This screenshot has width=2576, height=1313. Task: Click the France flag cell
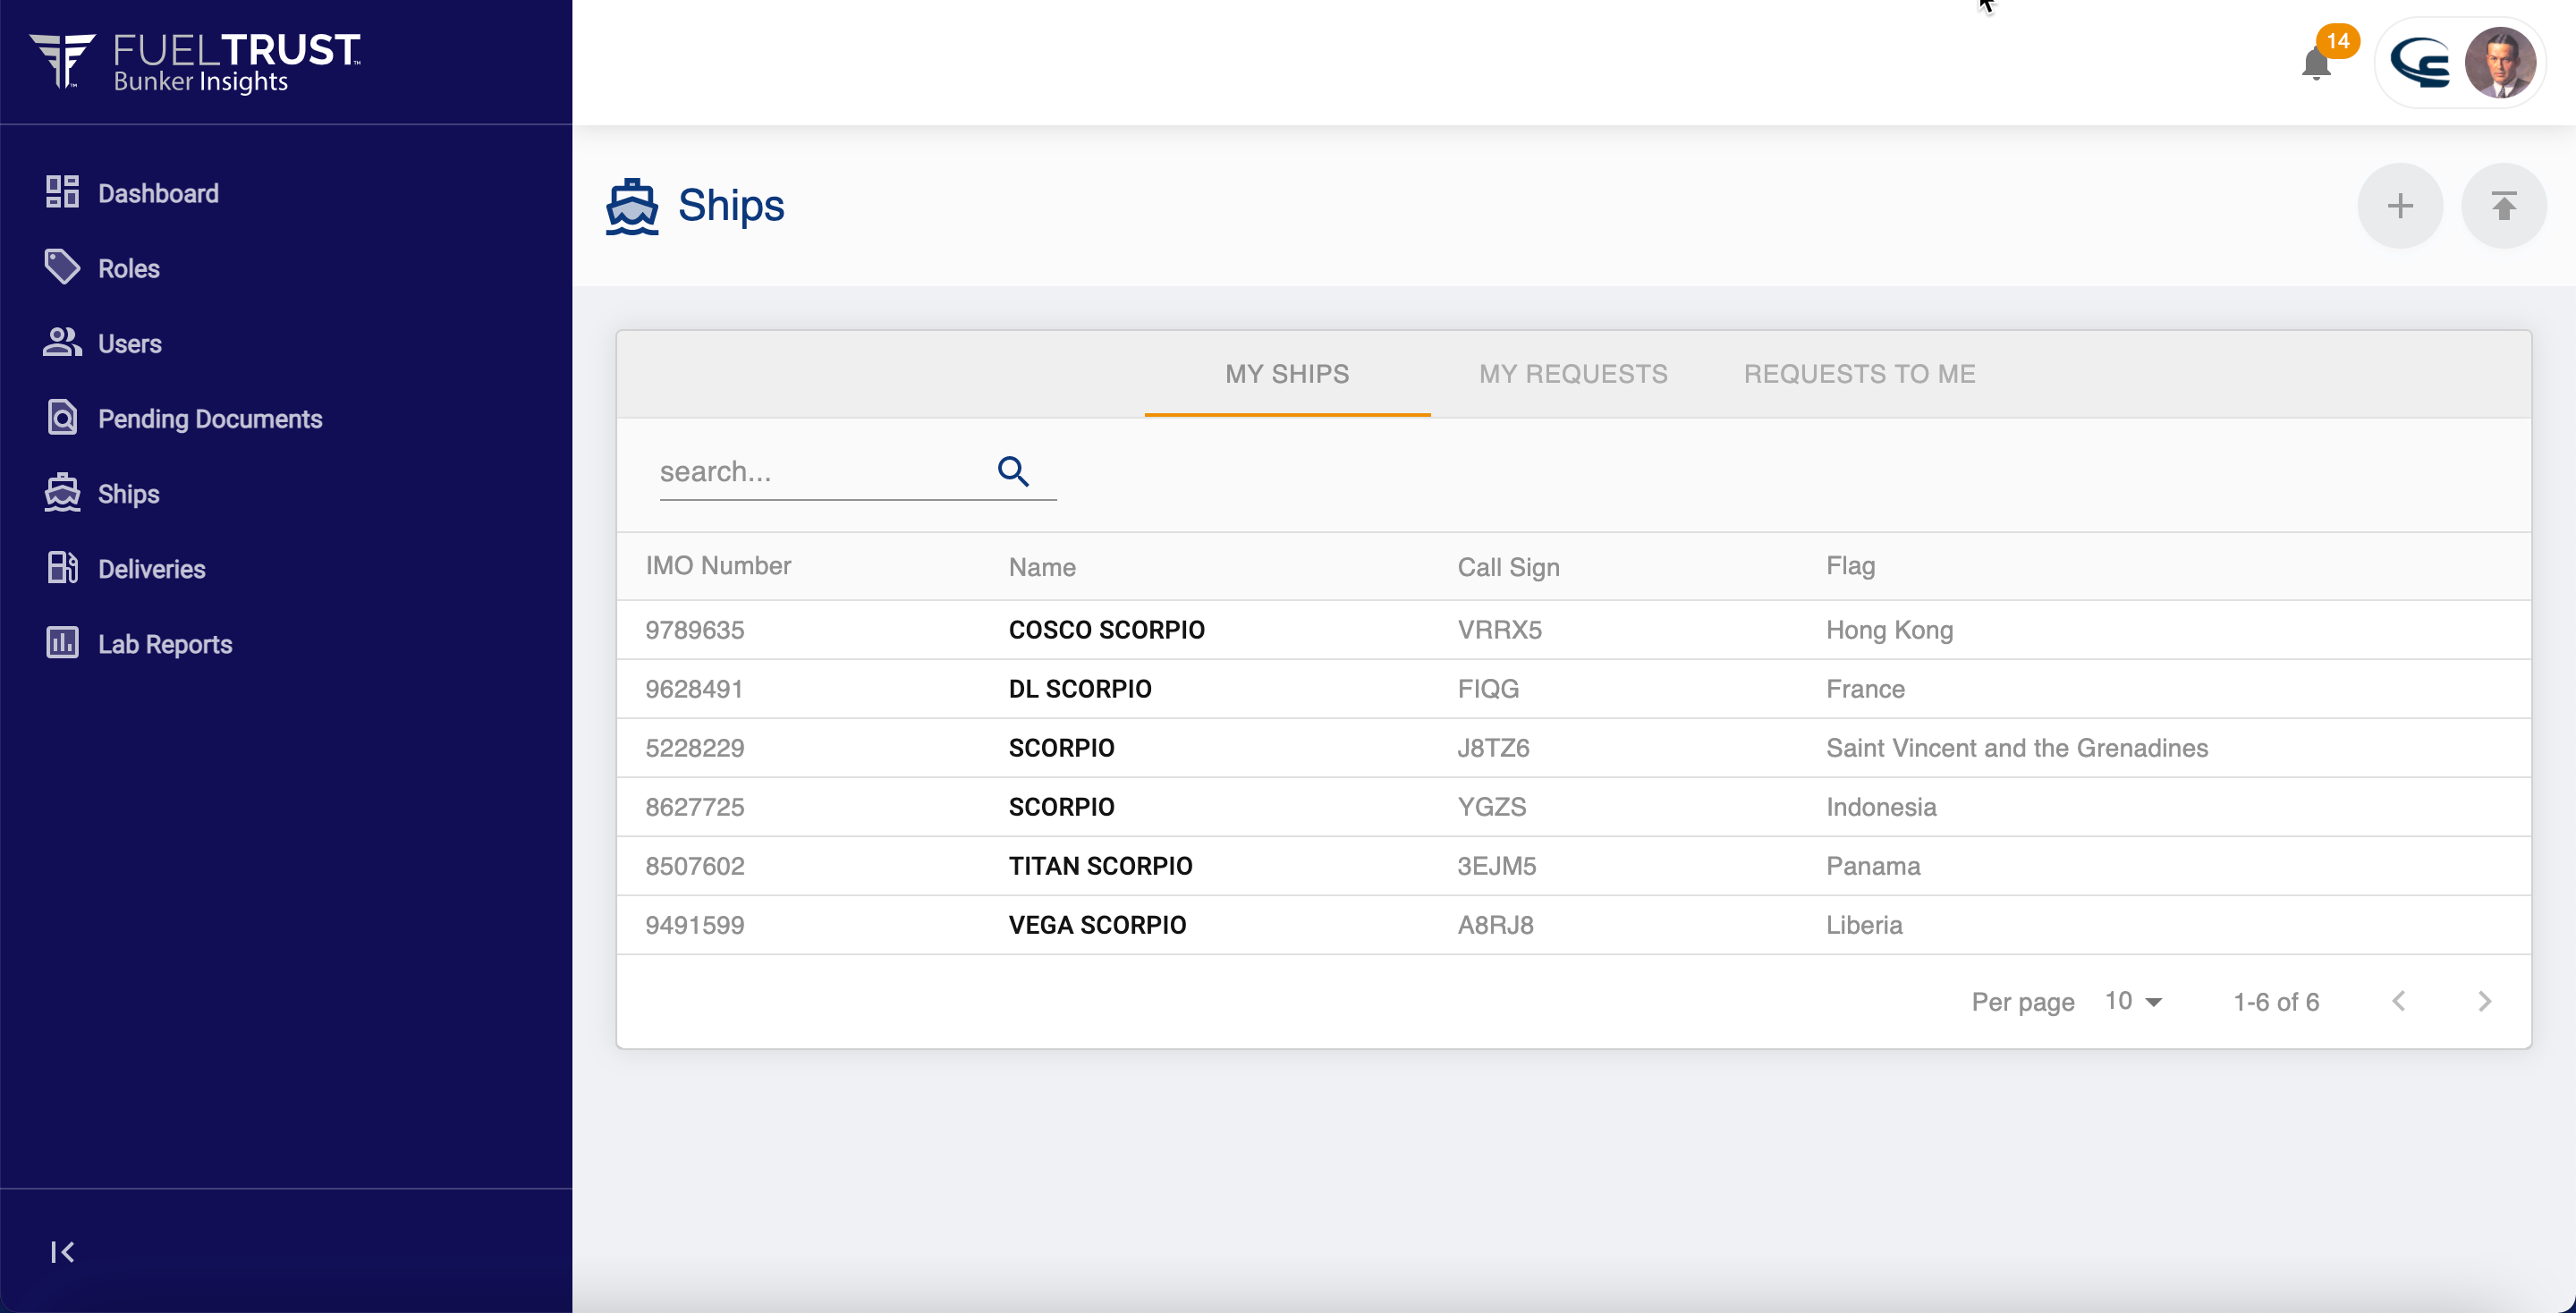(x=1865, y=689)
